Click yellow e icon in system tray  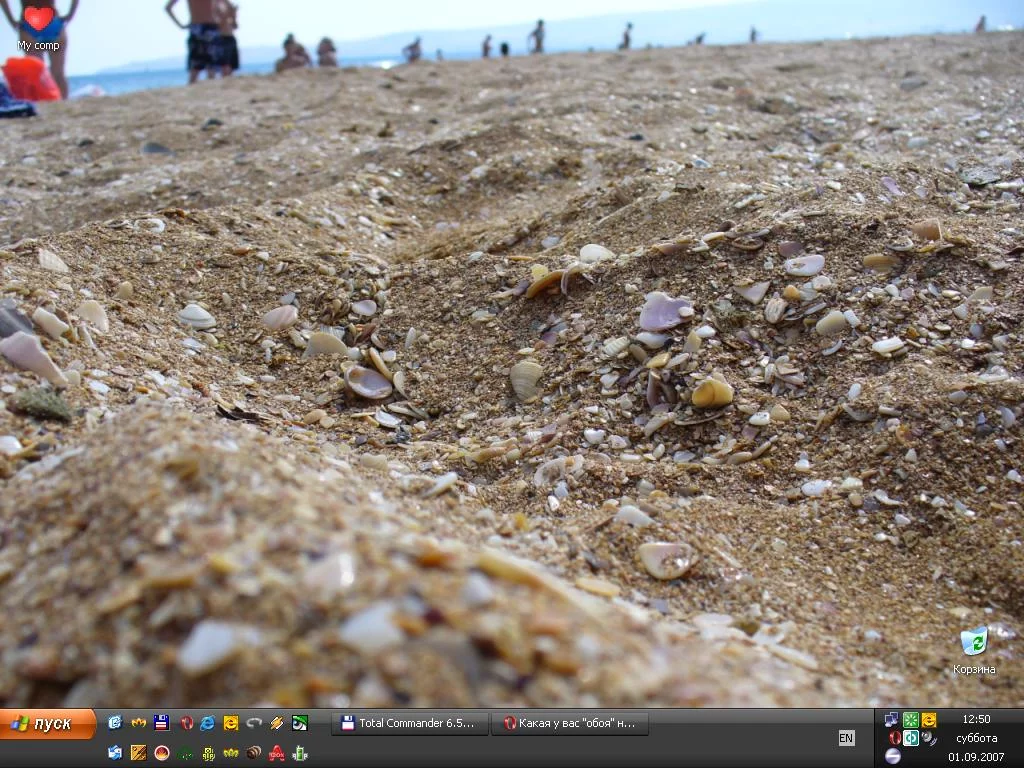(929, 720)
